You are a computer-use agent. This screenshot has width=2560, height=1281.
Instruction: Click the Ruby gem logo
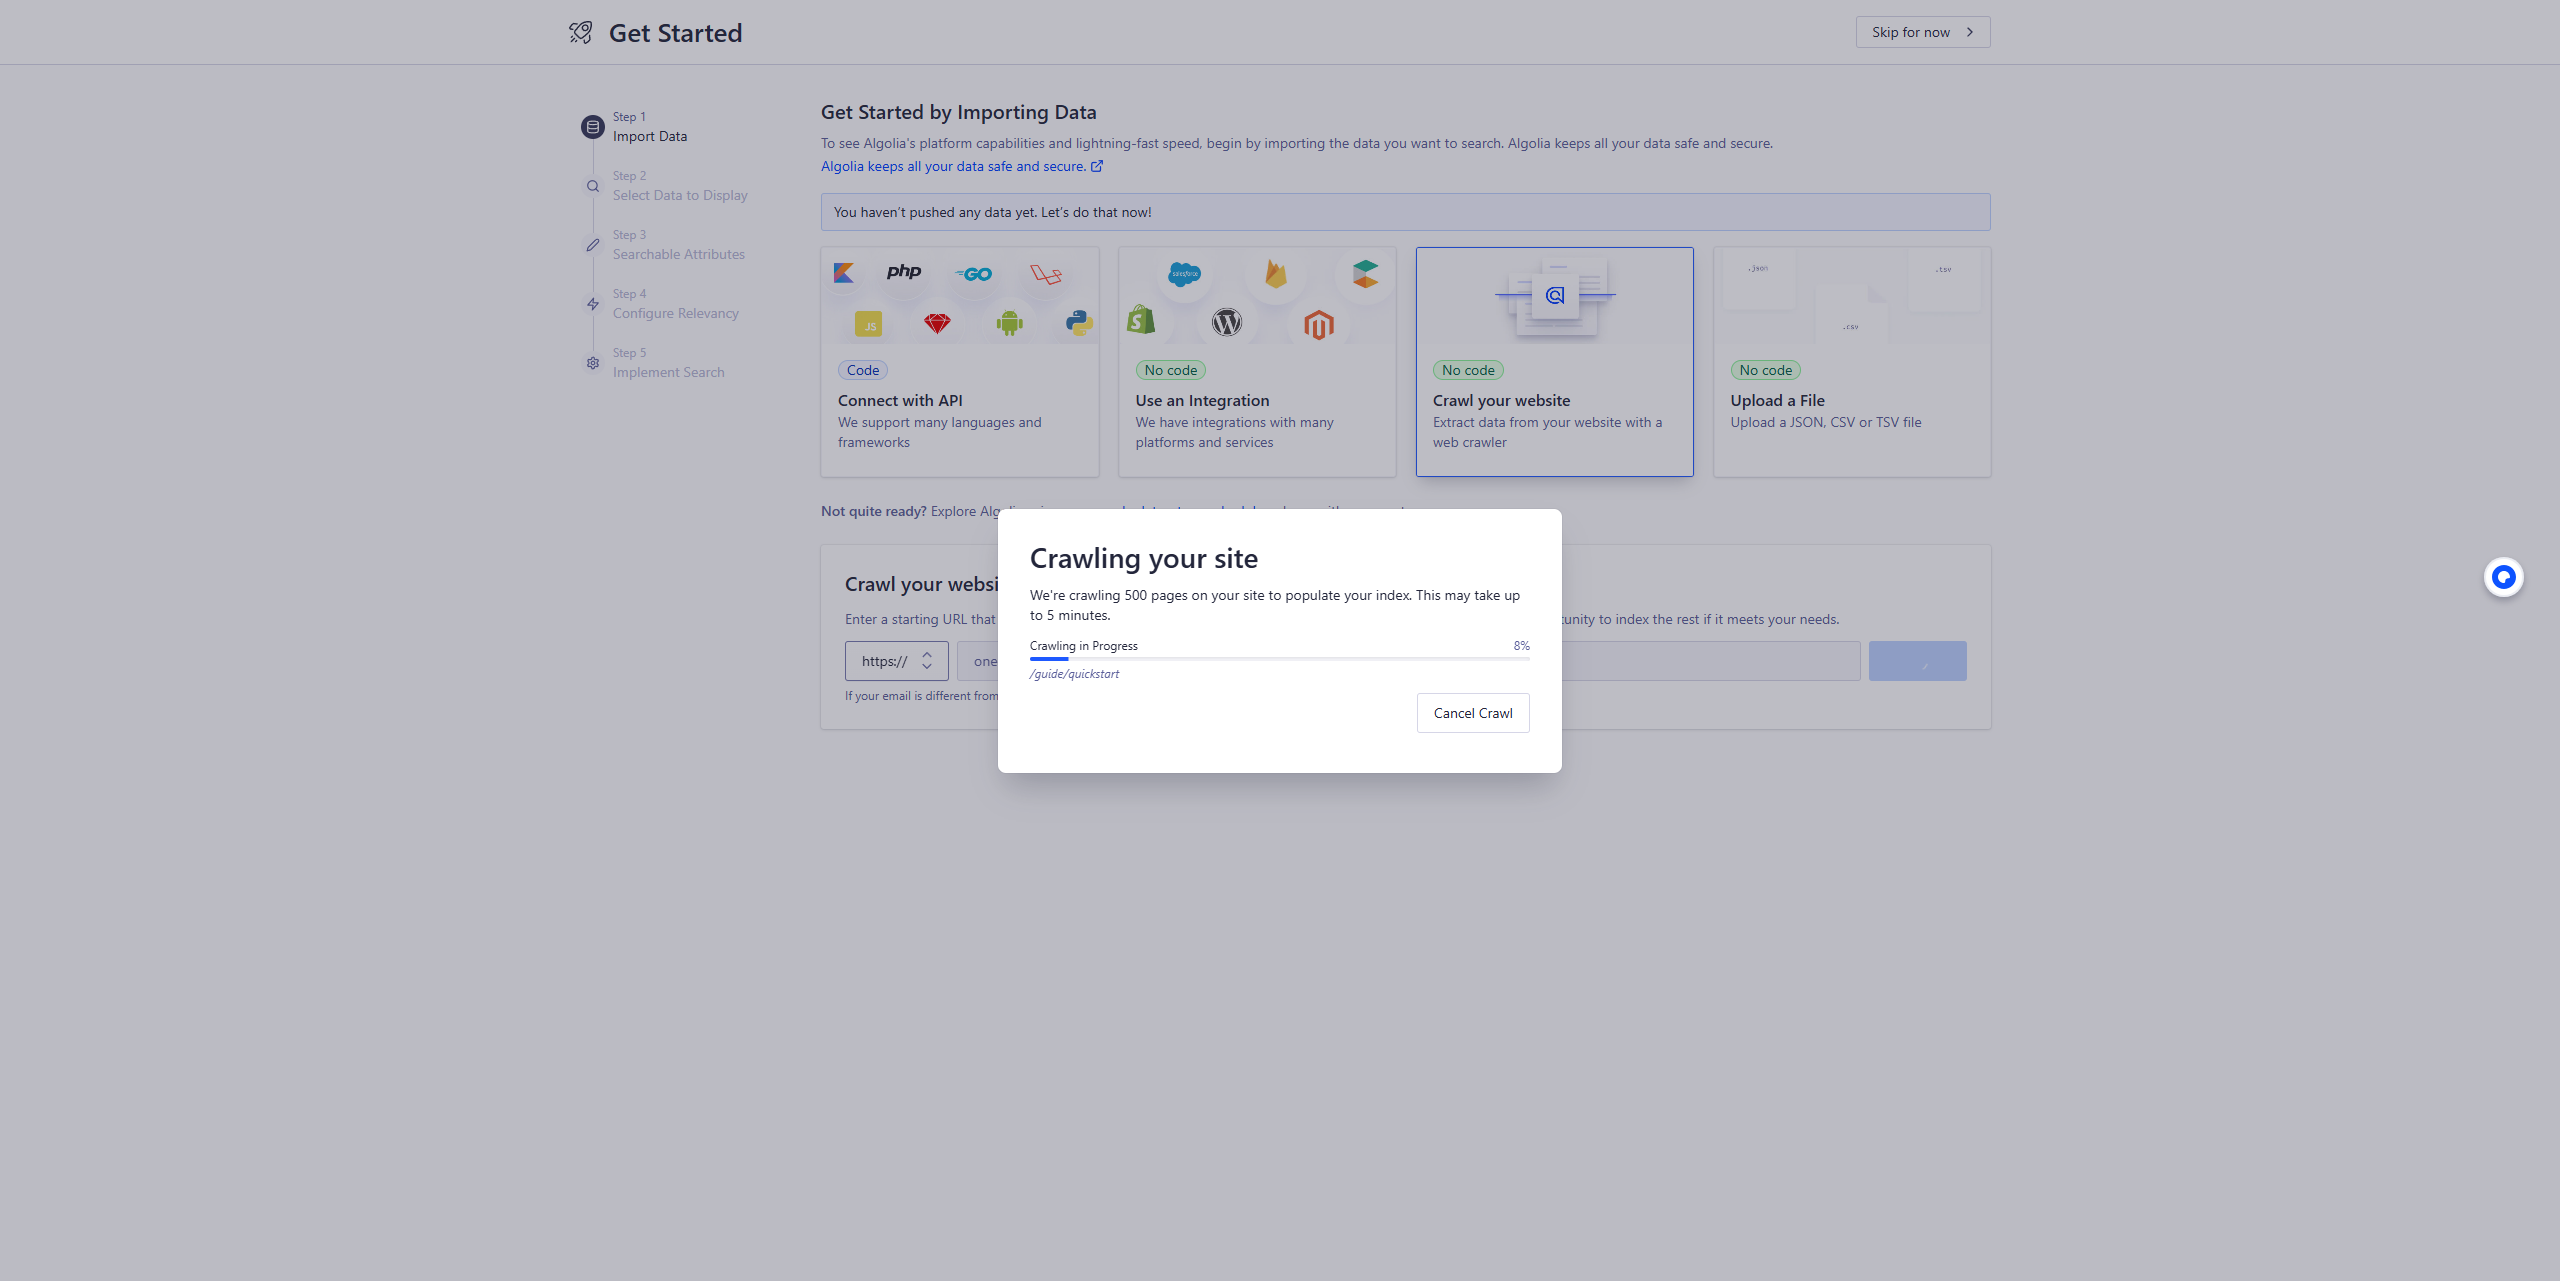point(937,323)
